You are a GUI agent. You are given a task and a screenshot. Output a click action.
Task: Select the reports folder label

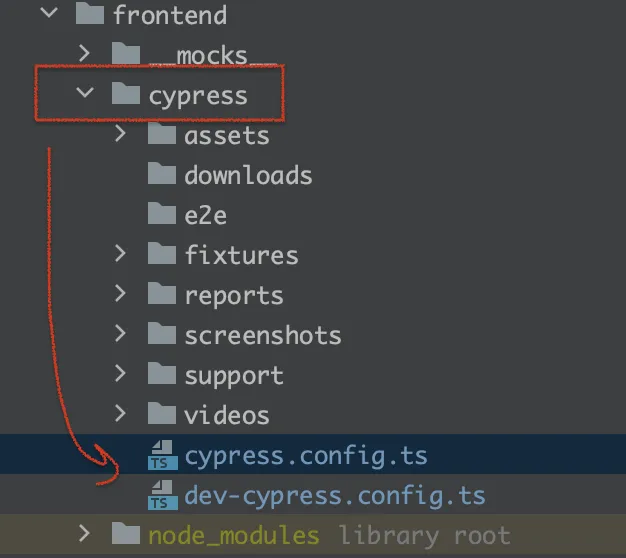234,296
